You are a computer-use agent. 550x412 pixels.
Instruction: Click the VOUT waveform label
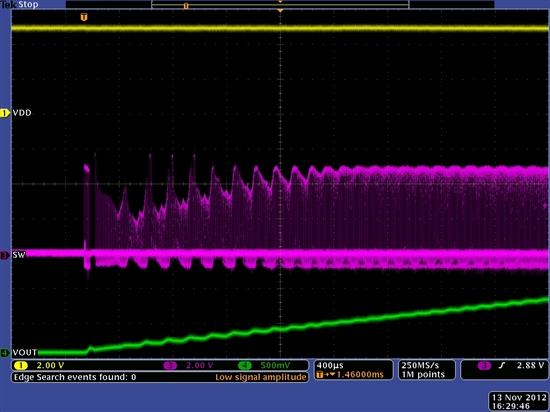(25, 352)
